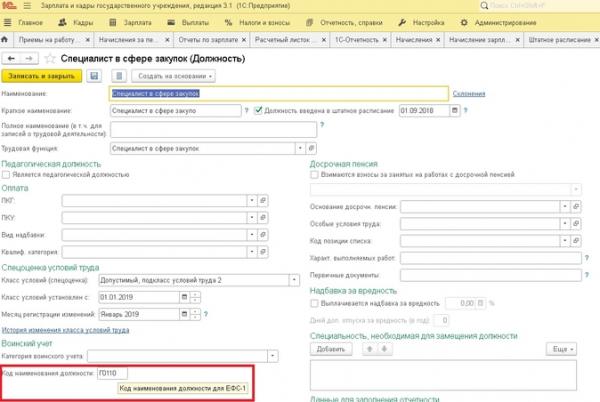This screenshot has width=600, height=402.
Task: Open the ПКУ linked record icon
Action: pyautogui.click(x=262, y=217)
